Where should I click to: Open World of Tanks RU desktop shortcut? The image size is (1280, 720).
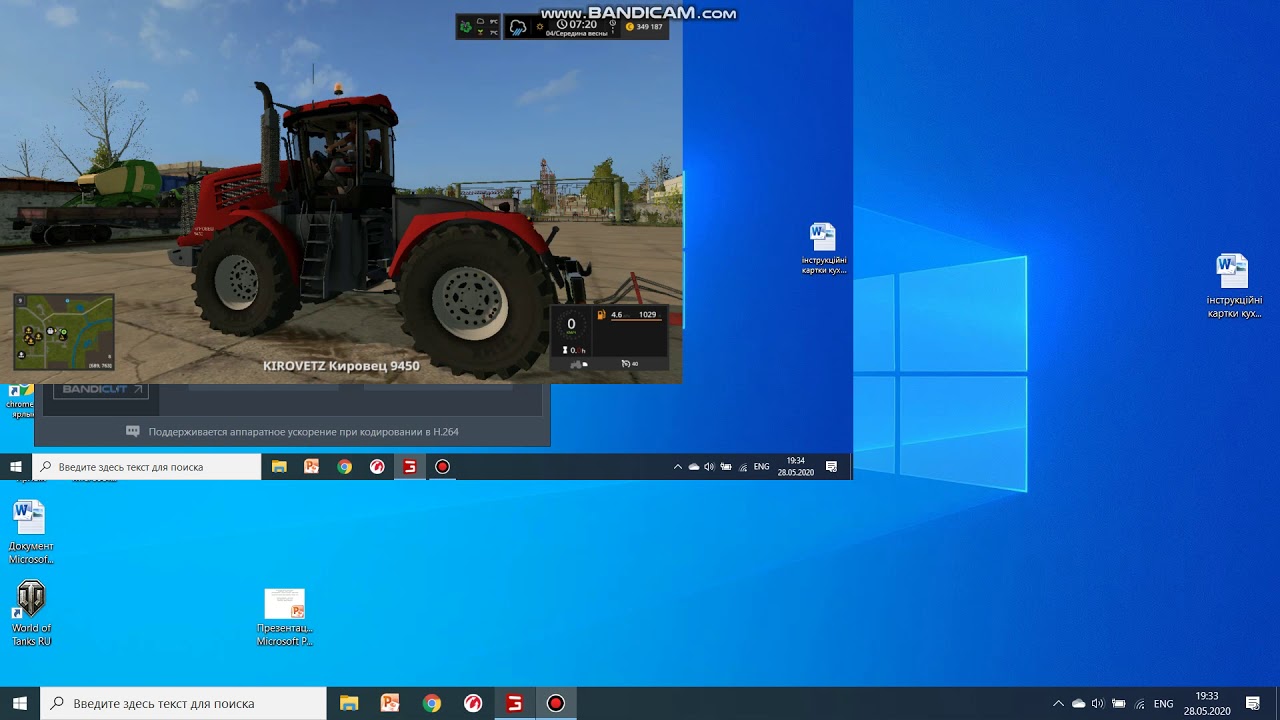[x=31, y=614]
